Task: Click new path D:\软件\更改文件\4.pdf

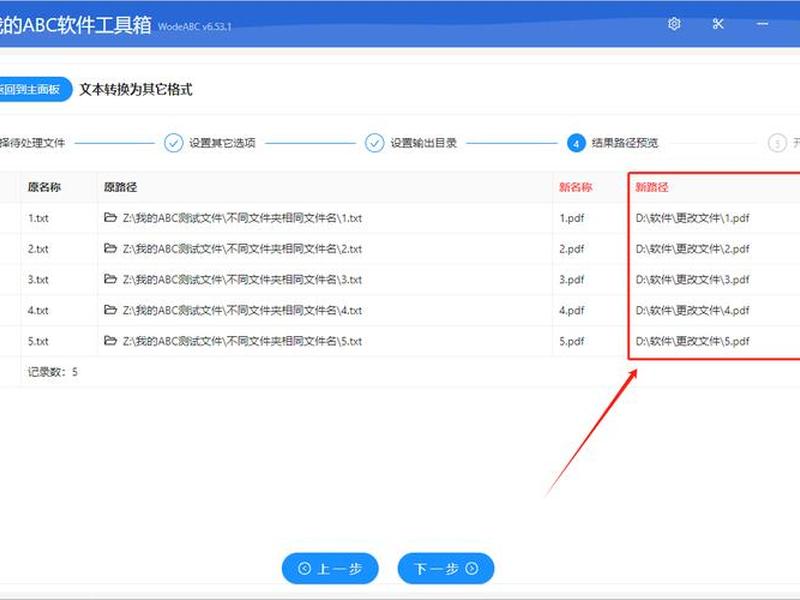Action: tap(693, 310)
